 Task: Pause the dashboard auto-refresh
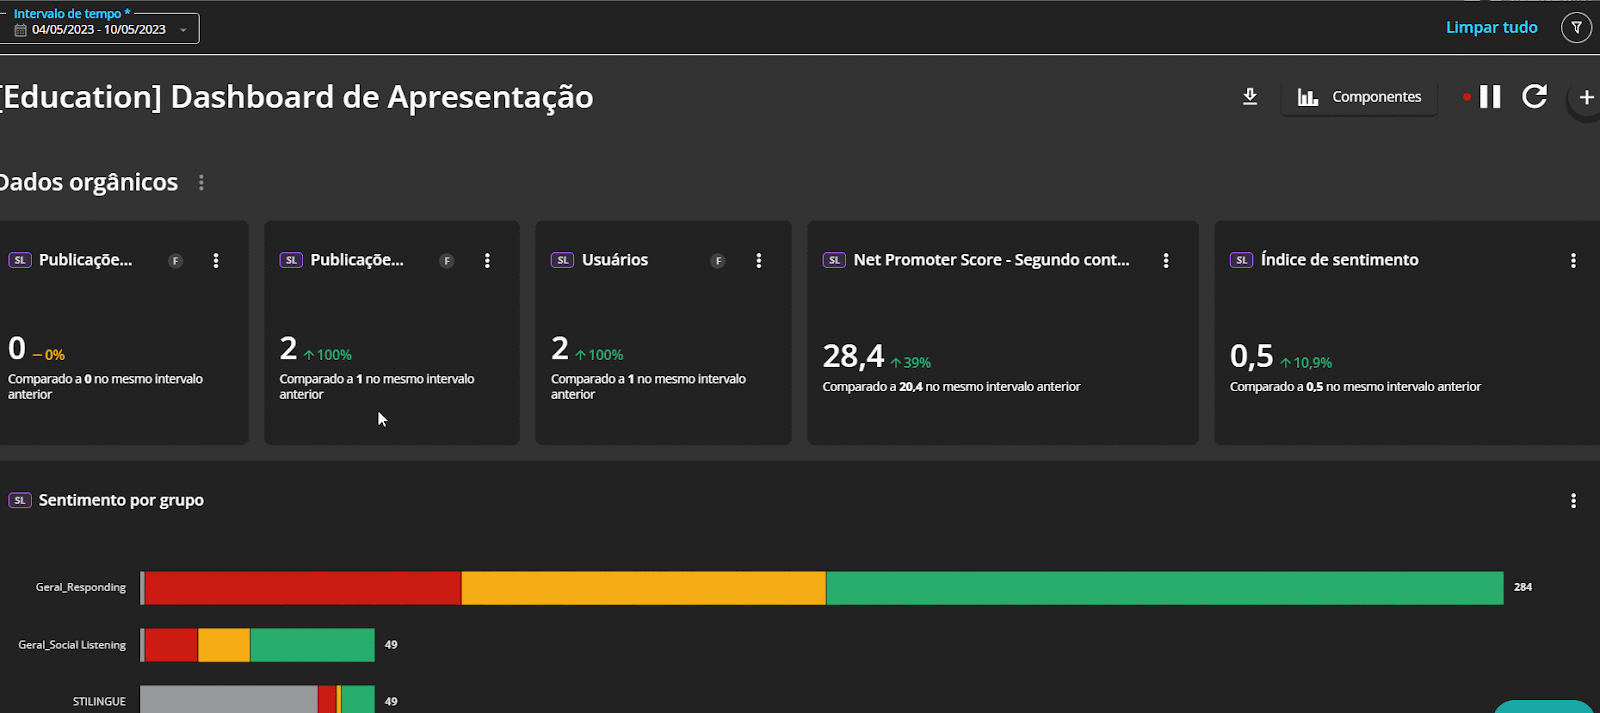coord(1490,97)
